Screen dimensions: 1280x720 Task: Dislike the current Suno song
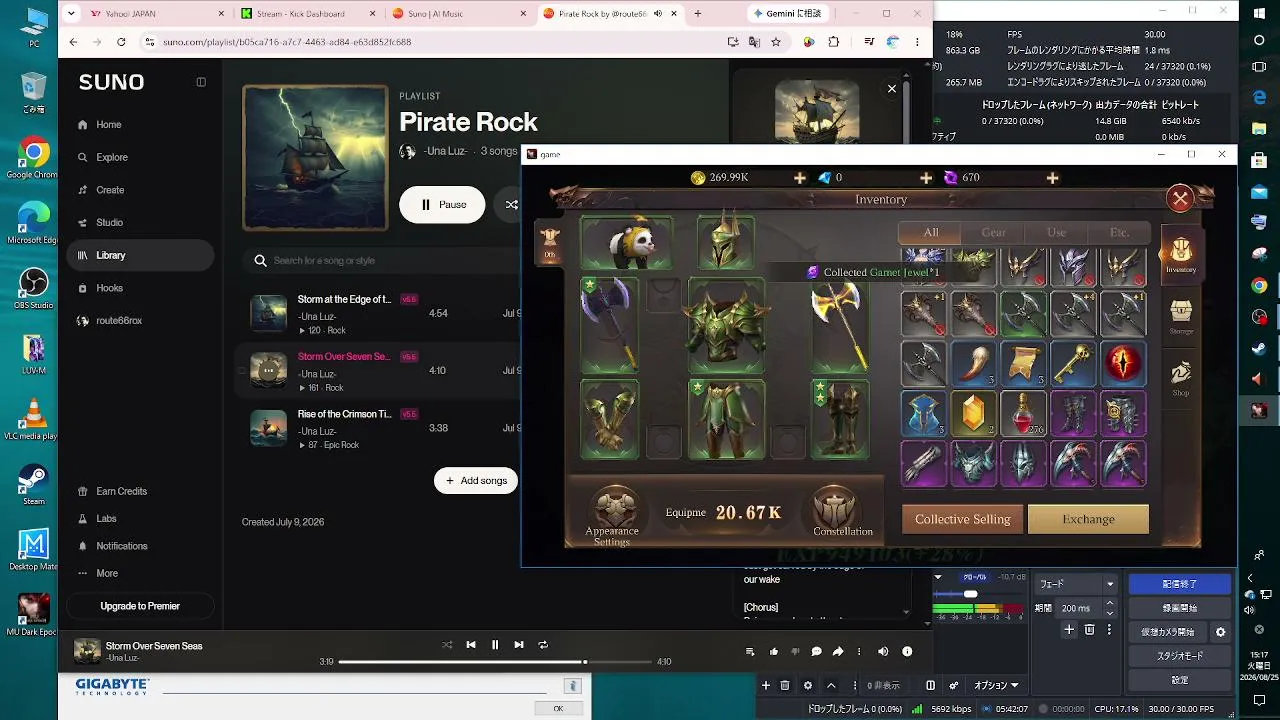coord(795,652)
